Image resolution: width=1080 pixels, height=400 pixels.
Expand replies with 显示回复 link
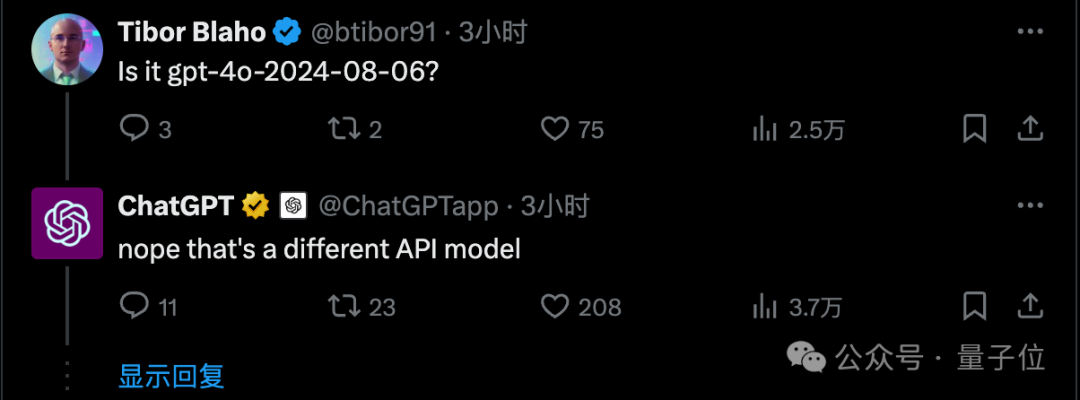(x=171, y=376)
